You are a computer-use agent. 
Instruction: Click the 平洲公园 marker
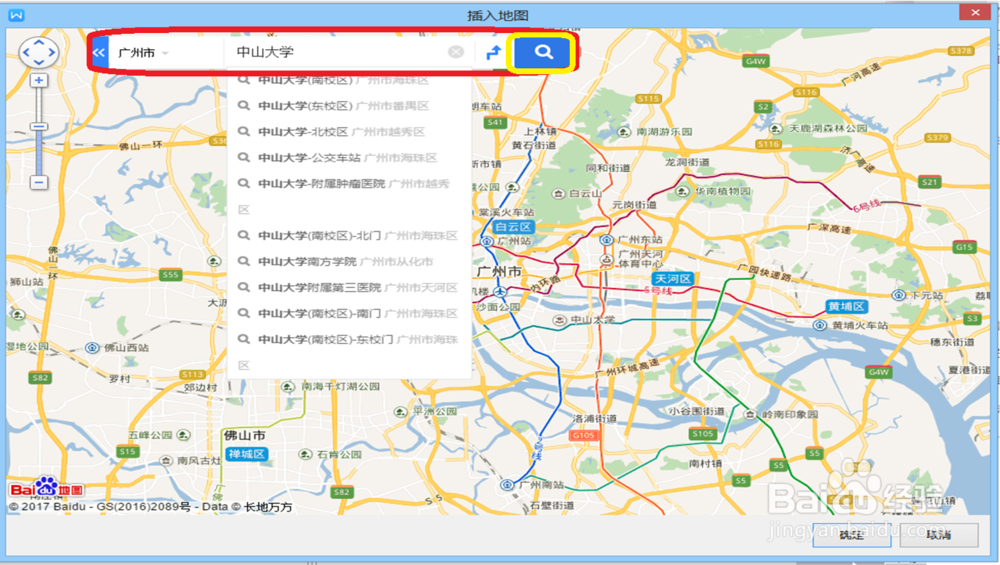tap(400, 411)
